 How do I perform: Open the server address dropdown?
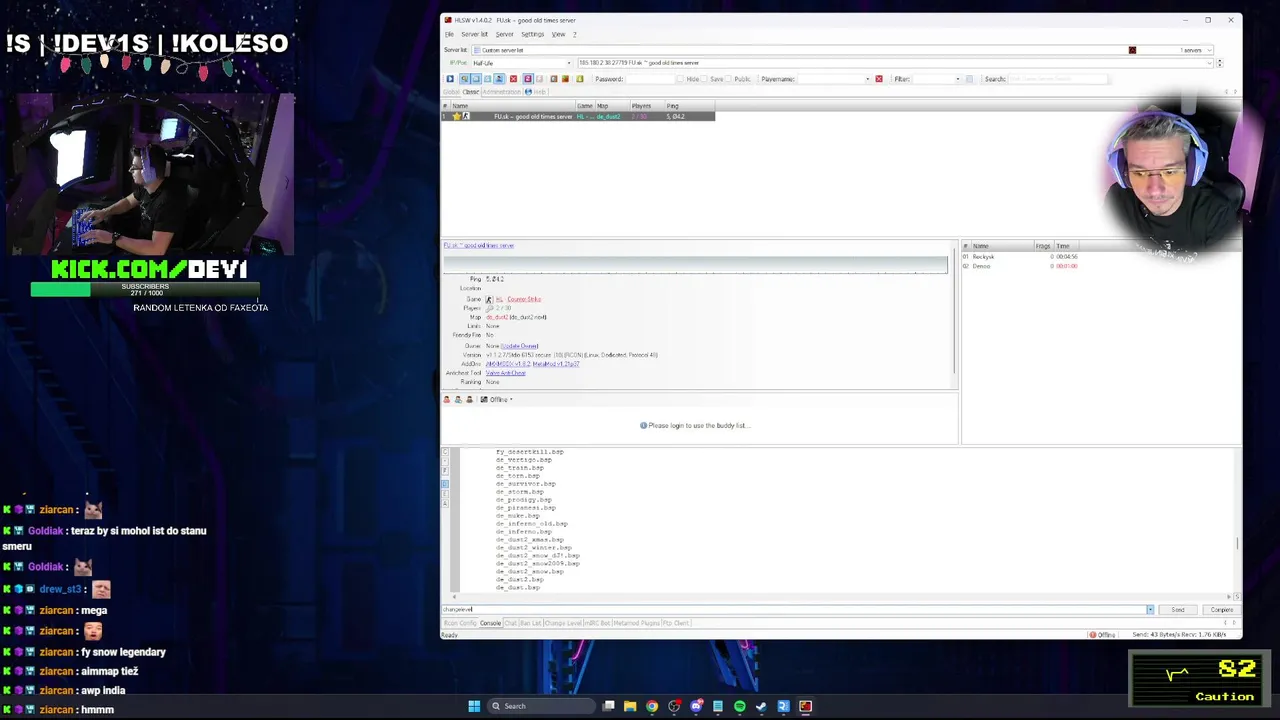click(x=1210, y=63)
